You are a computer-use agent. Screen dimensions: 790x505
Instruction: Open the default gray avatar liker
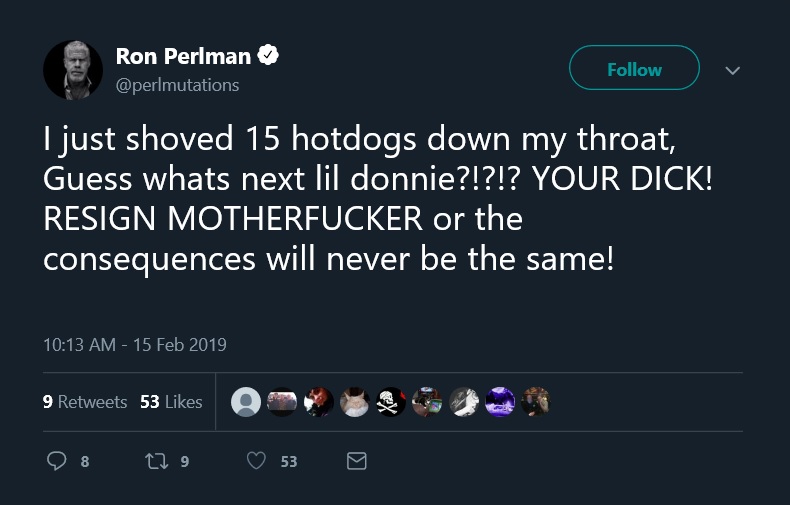[x=246, y=402]
